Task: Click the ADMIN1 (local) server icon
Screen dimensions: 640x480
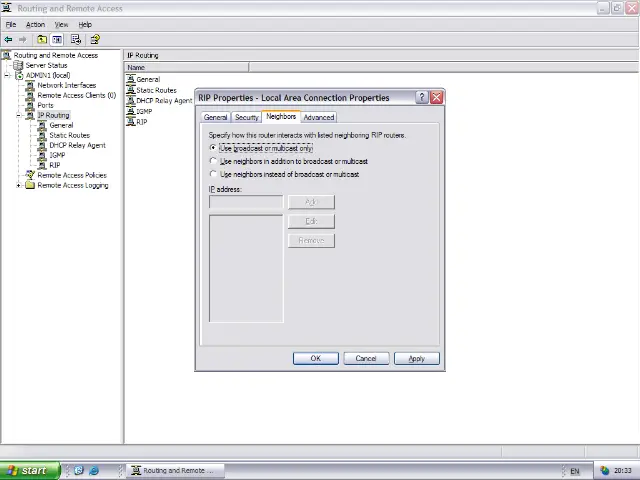Action: [x=19, y=76]
